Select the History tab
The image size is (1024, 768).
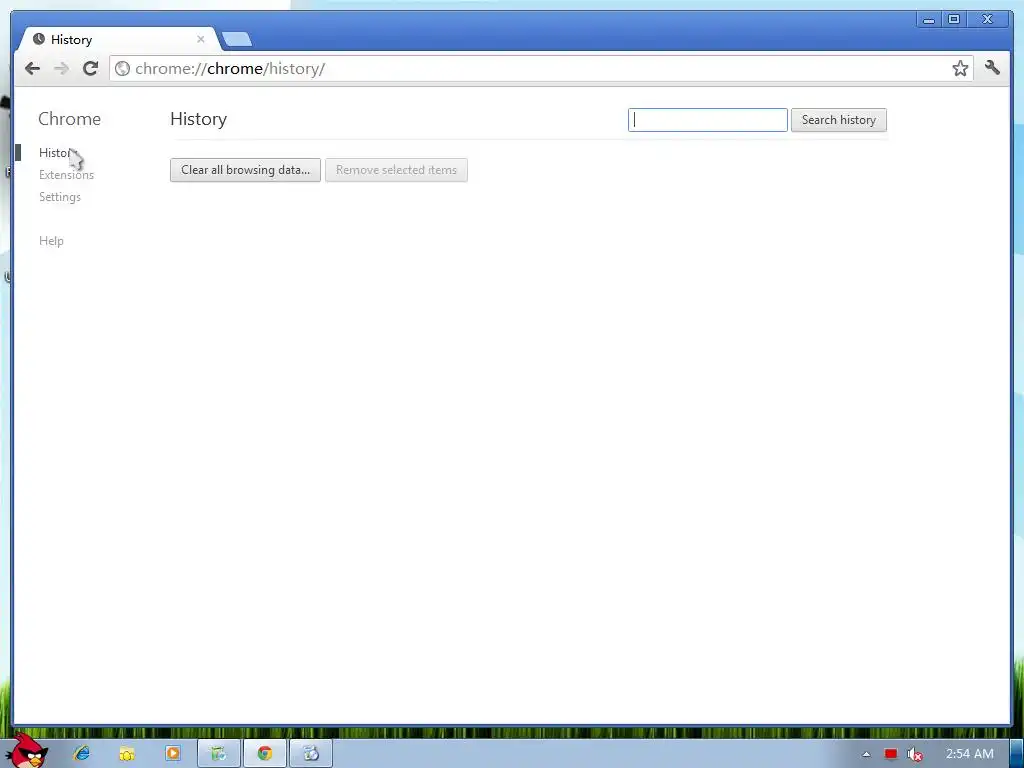point(118,39)
